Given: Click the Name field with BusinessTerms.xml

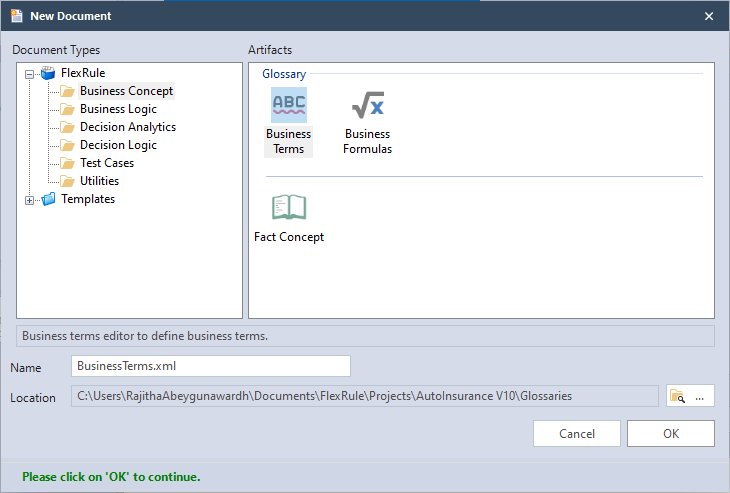Looking at the screenshot, I should point(211,366).
